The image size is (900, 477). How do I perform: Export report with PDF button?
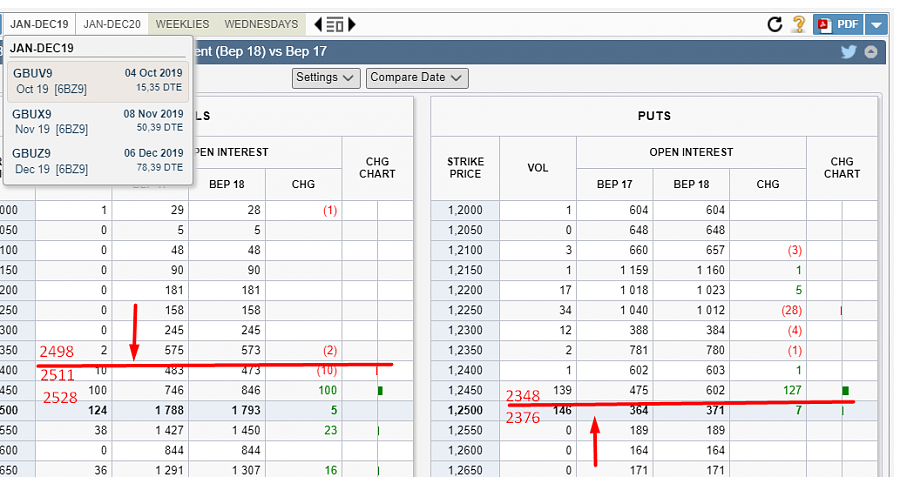(x=837, y=24)
